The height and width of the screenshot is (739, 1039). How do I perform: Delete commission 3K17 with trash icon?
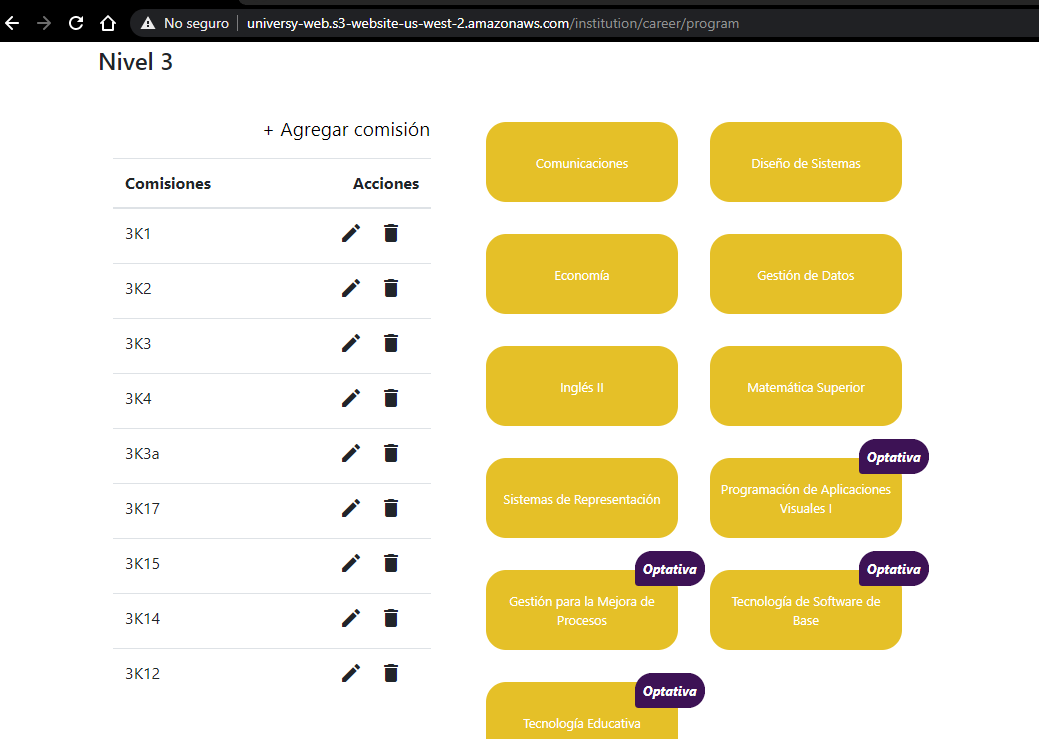point(391,508)
